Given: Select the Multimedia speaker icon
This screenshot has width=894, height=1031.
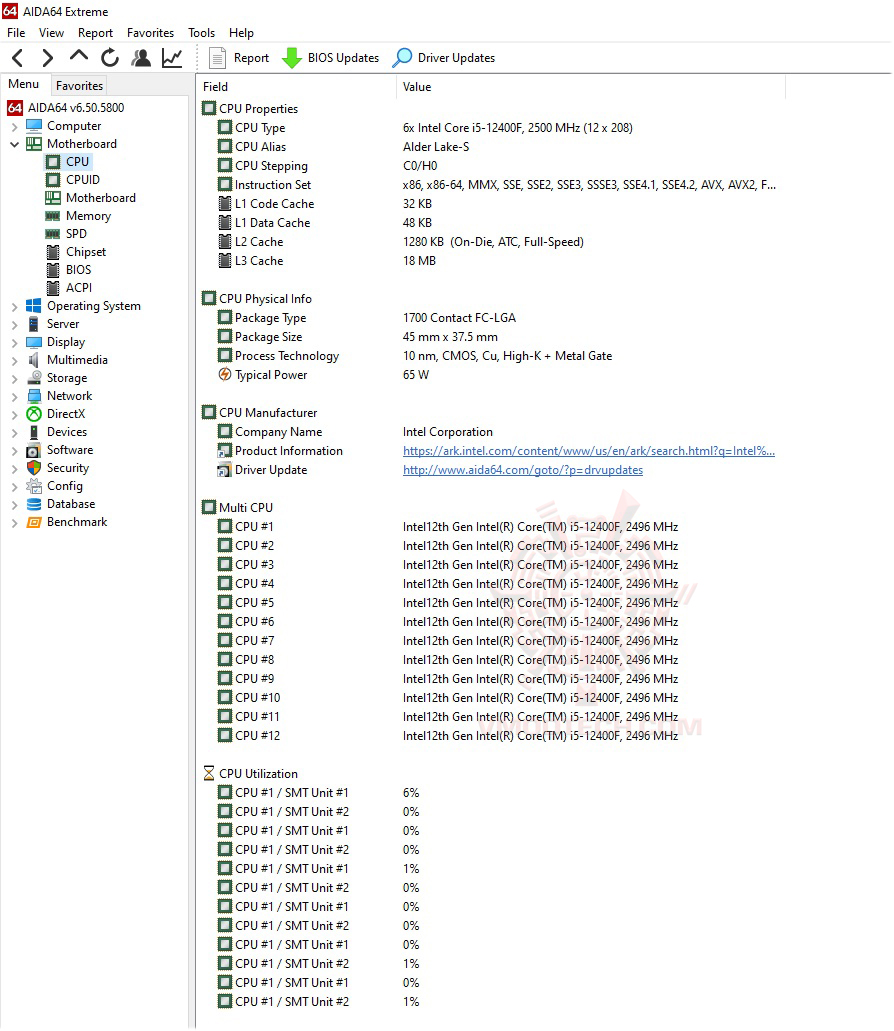Looking at the screenshot, I should pyautogui.click(x=34, y=360).
